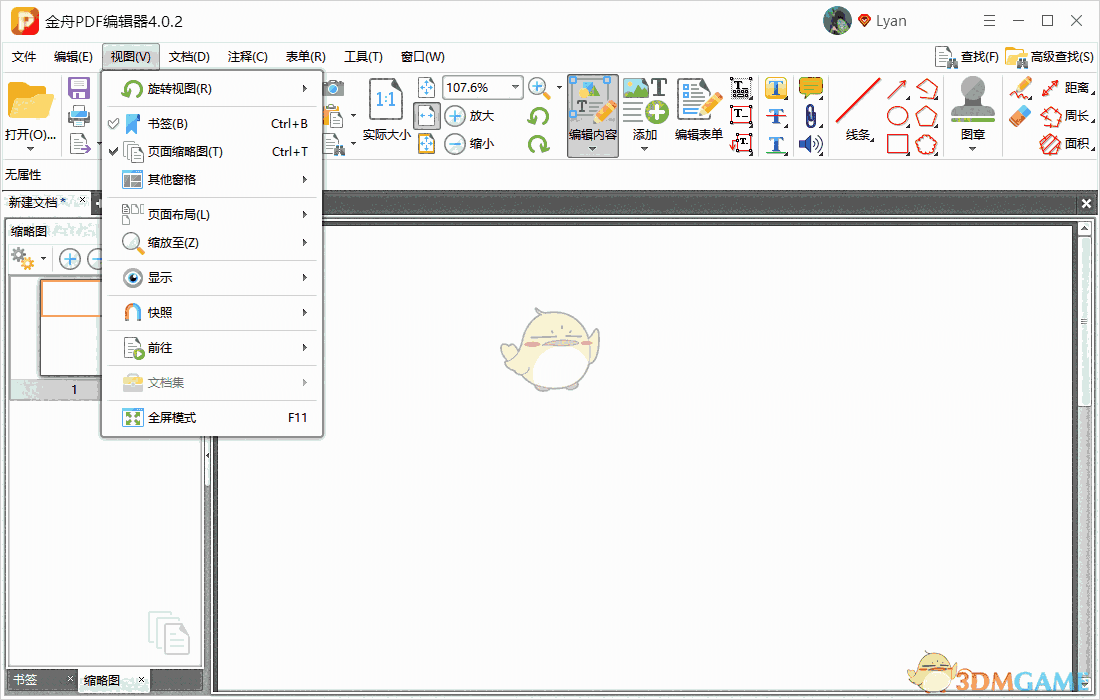Click the Area (面积) measurement tool

[1065, 143]
